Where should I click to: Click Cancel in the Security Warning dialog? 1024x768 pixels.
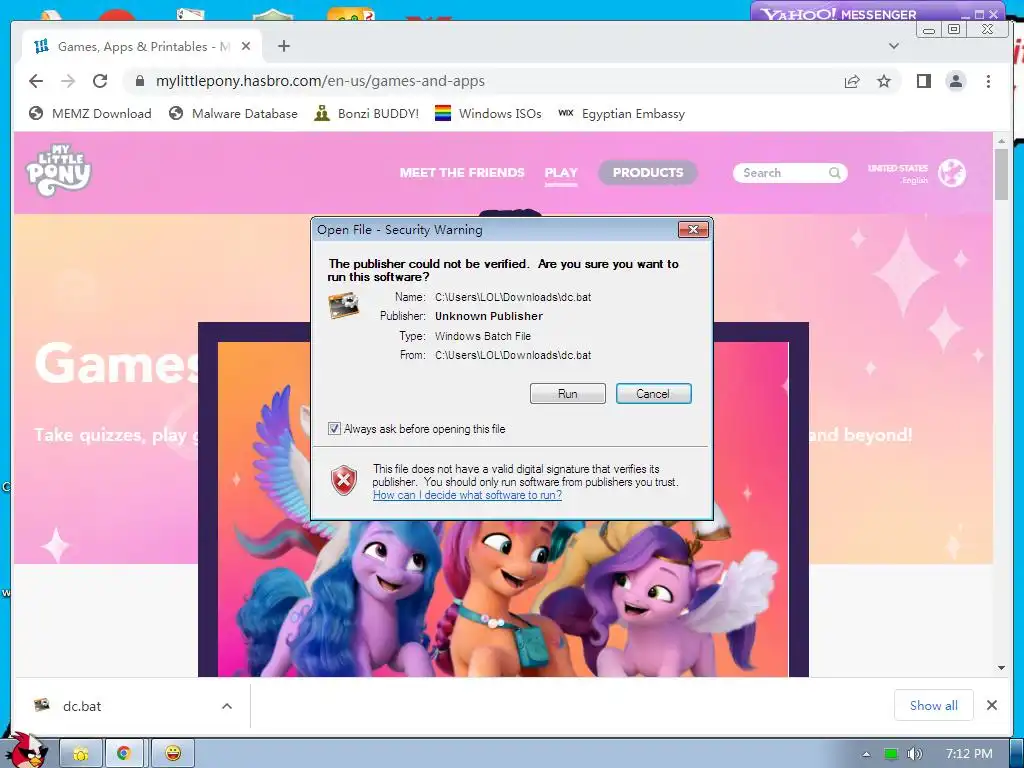pos(653,394)
